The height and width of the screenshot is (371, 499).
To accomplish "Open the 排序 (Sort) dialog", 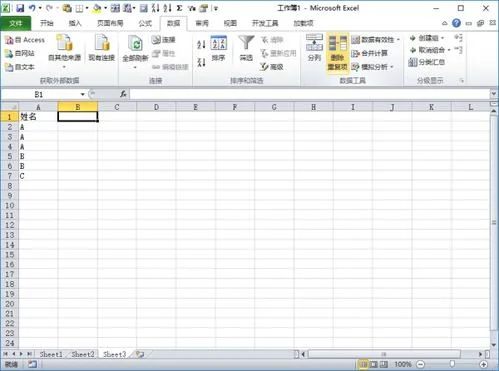I will coord(219,49).
